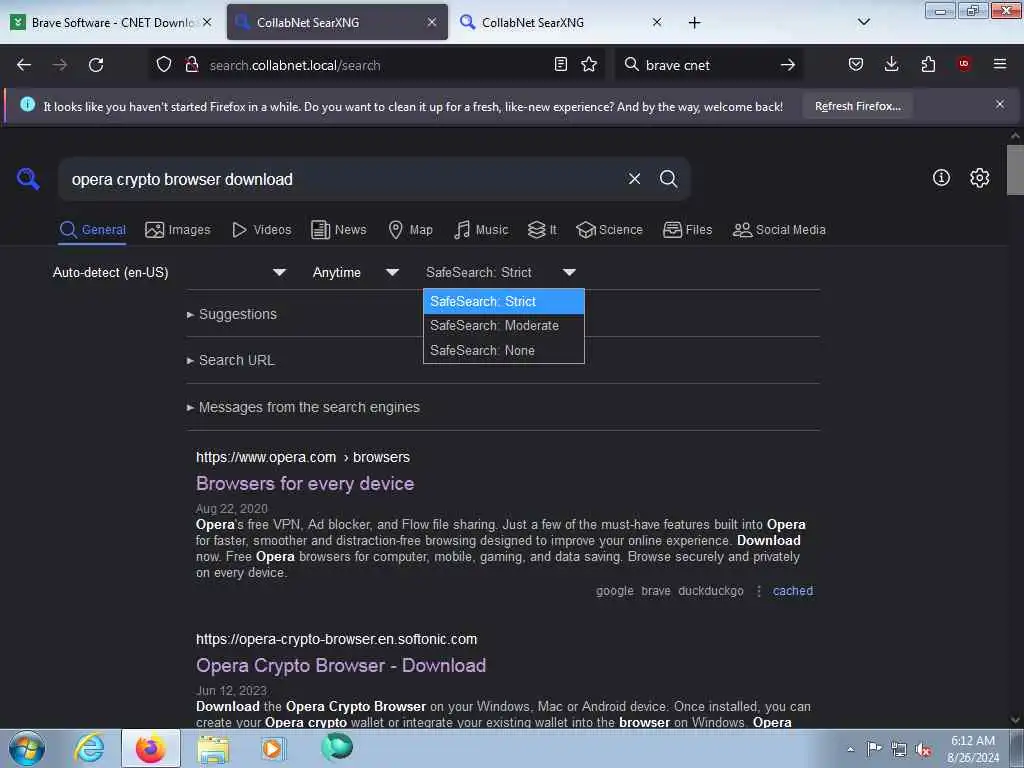Screen dimensions: 1024x768
Task: Open Opera Crypto Browser - Download result
Action: pyautogui.click(x=341, y=666)
